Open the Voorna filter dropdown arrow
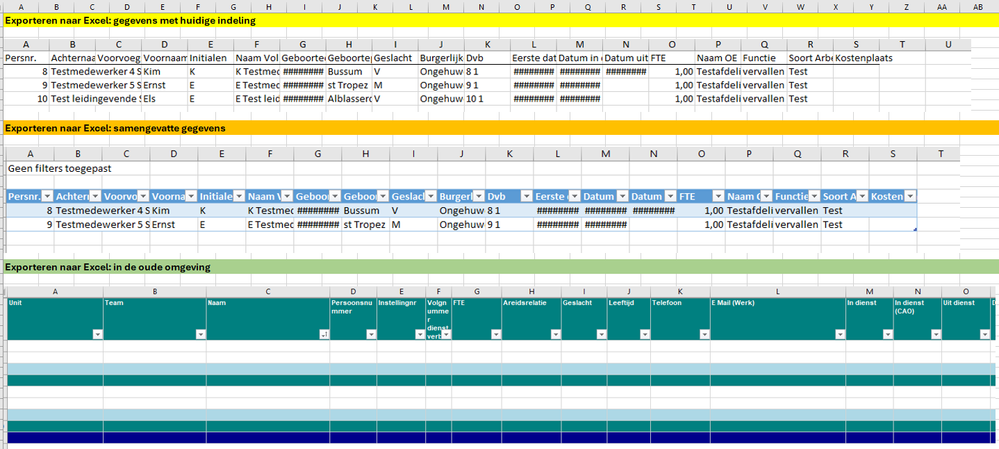Viewport: 999px width, 449px height. (191, 196)
